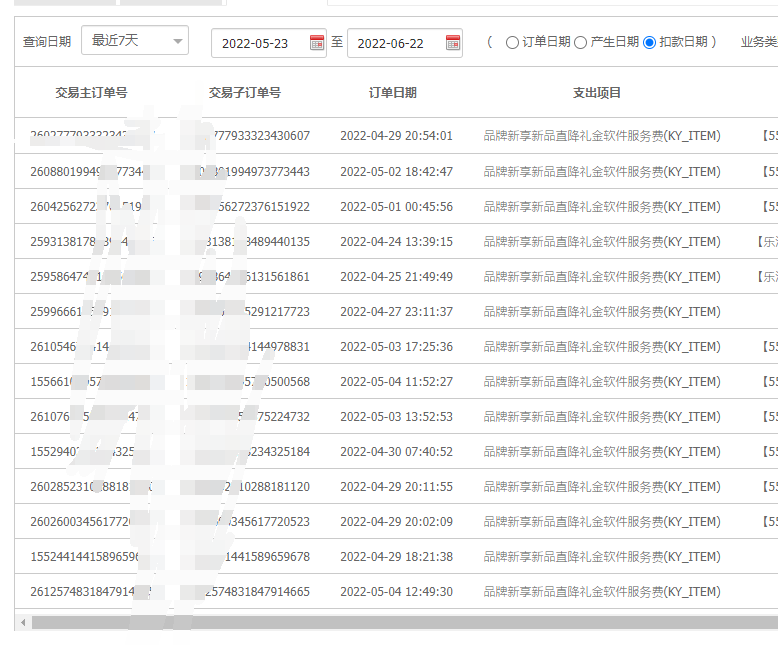778x668 pixels.
Task: Open 支出项目 link in 2022-04-29 20:54:01 row
Action: point(601,136)
